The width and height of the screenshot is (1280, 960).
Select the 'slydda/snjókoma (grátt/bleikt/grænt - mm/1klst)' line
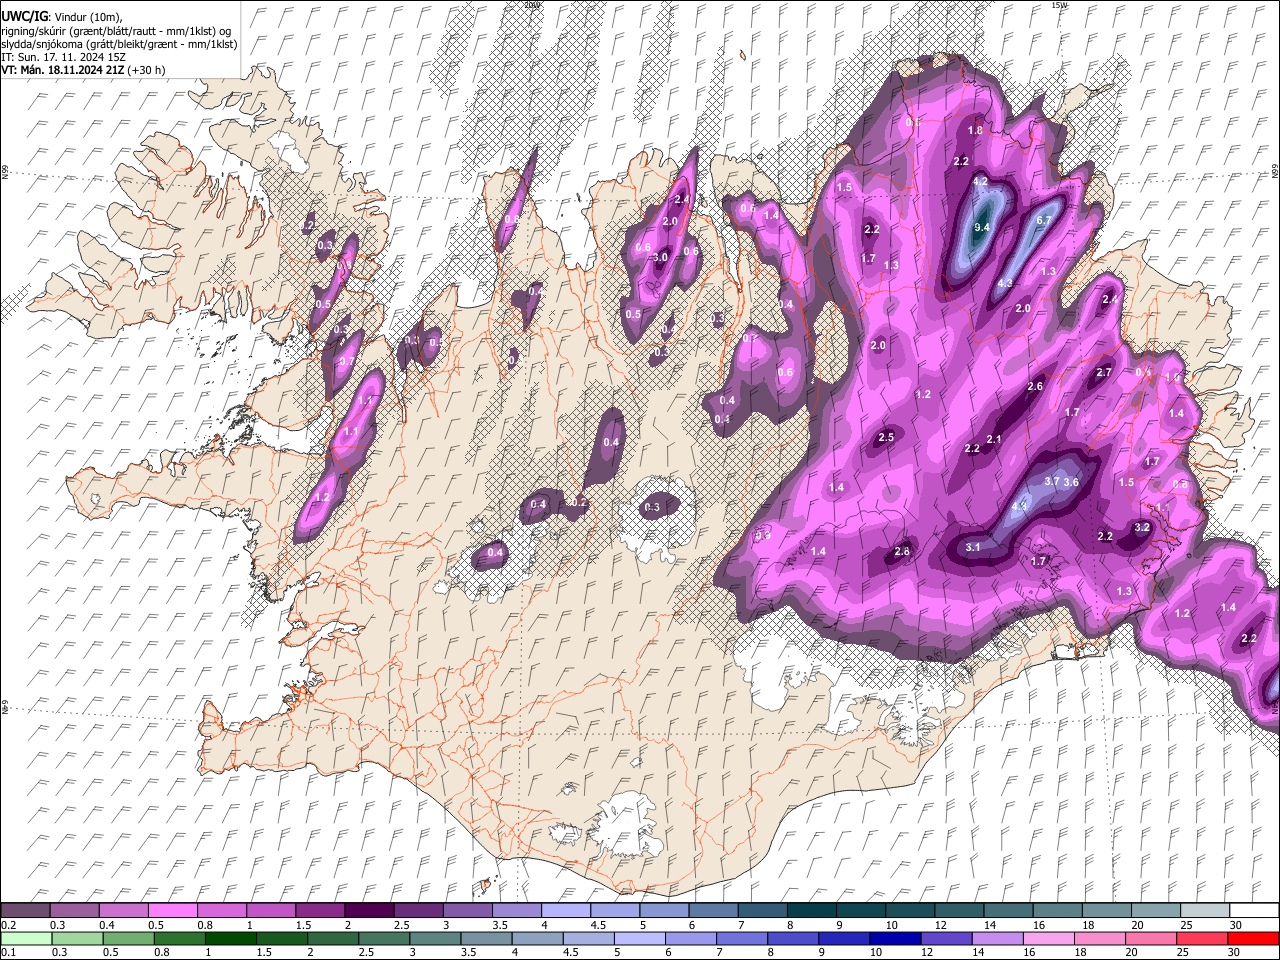tap(119, 44)
